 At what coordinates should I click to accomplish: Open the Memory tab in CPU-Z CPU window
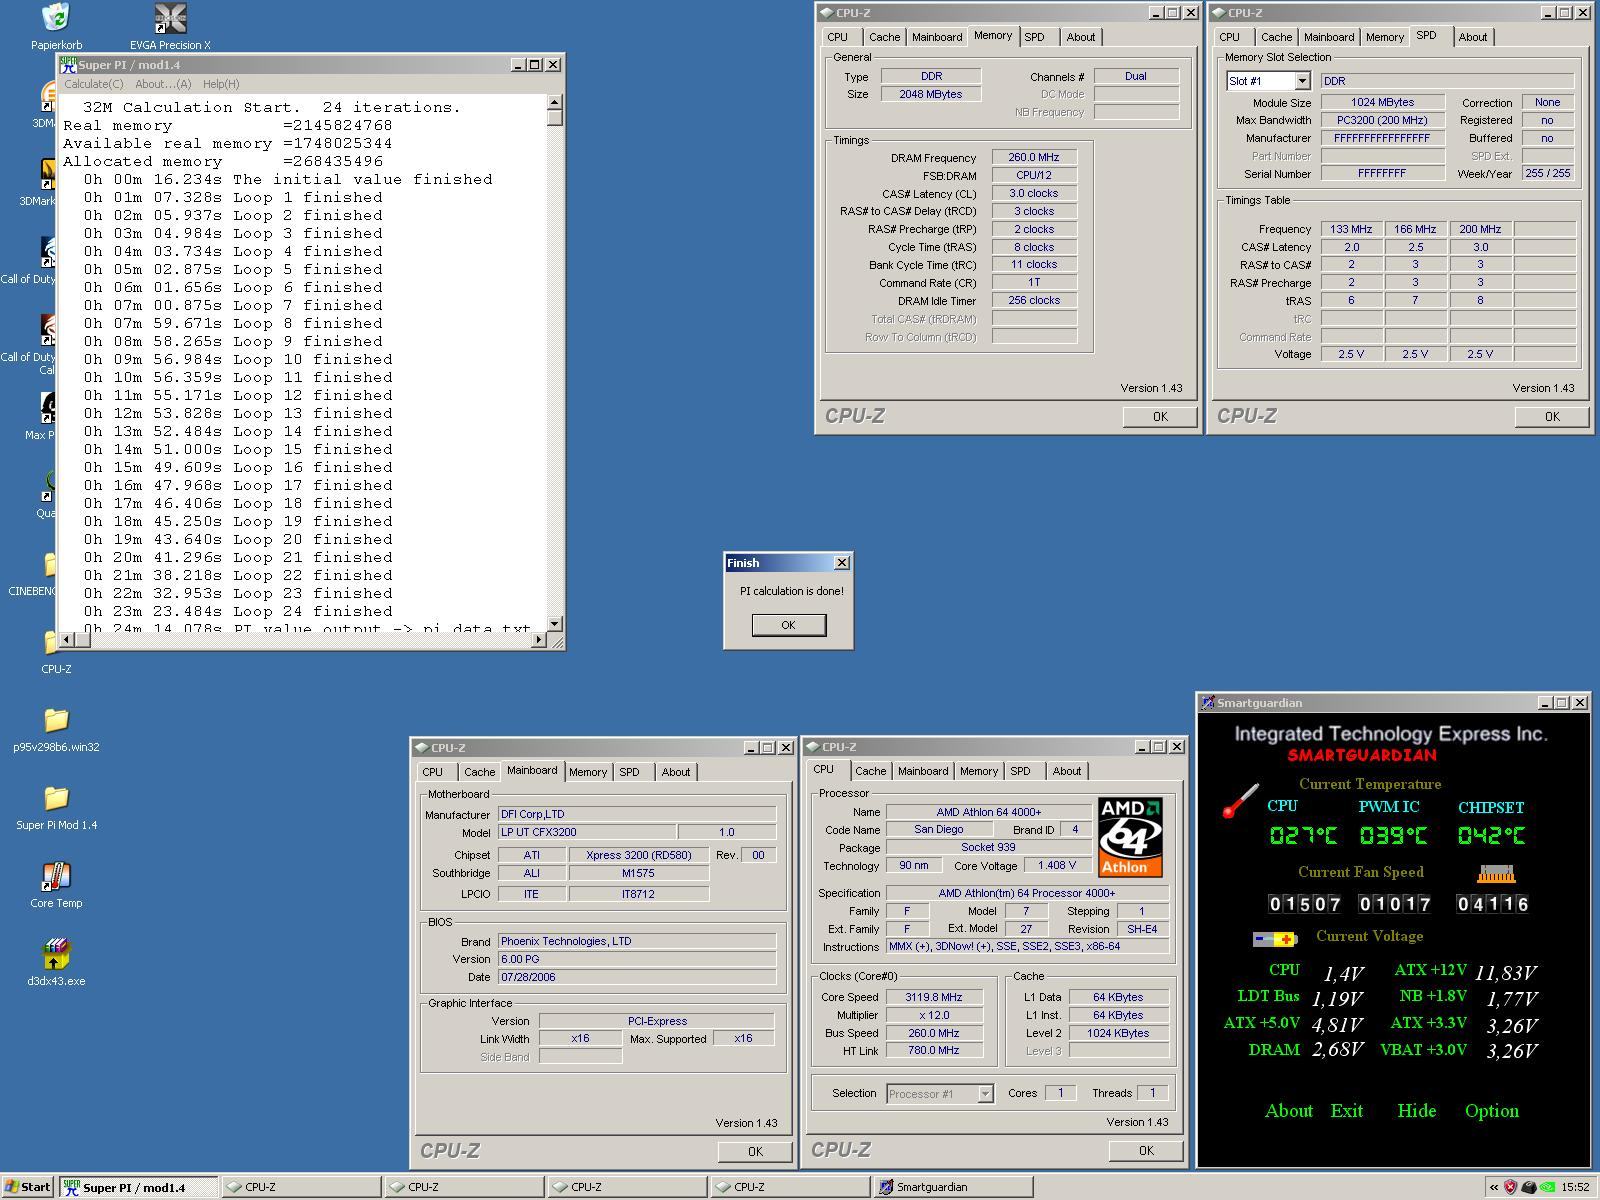click(x=978, y=771)
